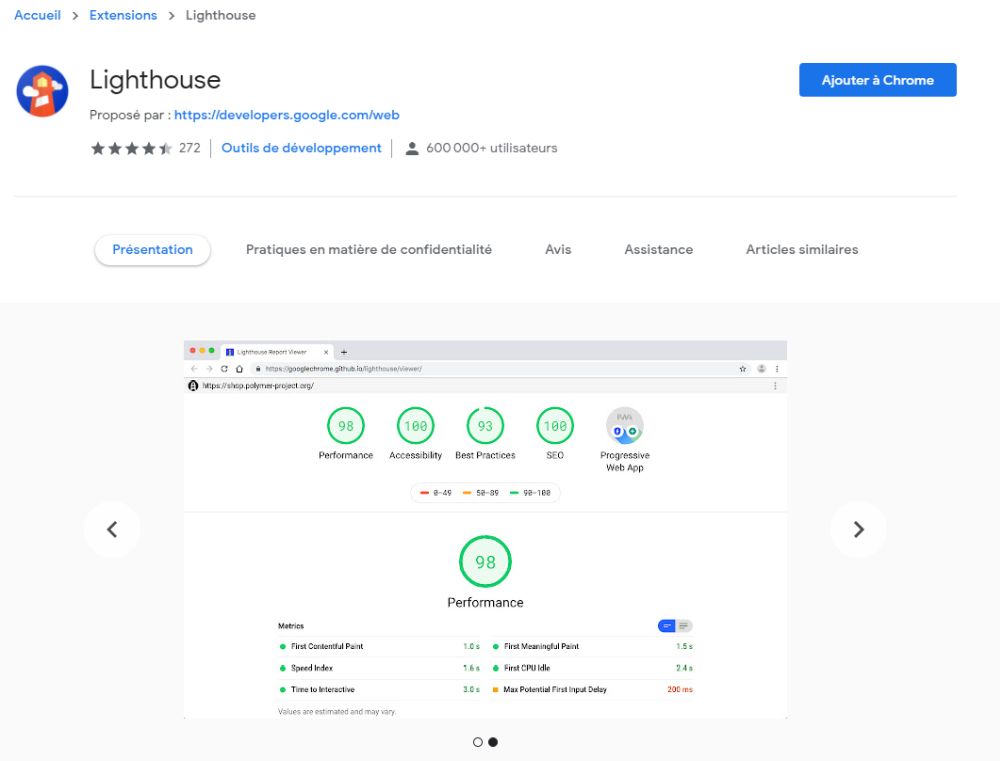The width and height of the screenshot is (1000, 761).
Task: Select the second carousel dot indicator
Action: tap(493, 742)
